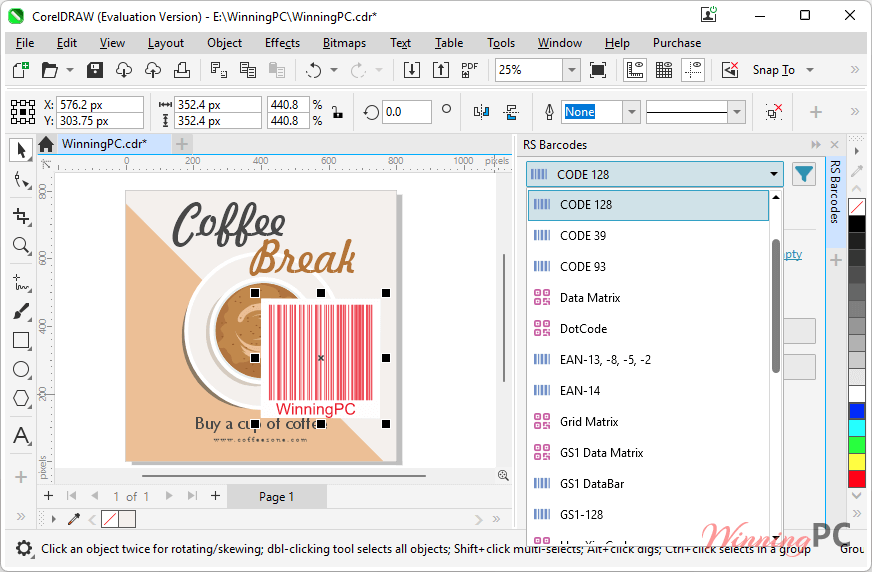
Task: Click the barcode list scrollbar thumb
Action: pyautogui.click(x=776, y=305)
